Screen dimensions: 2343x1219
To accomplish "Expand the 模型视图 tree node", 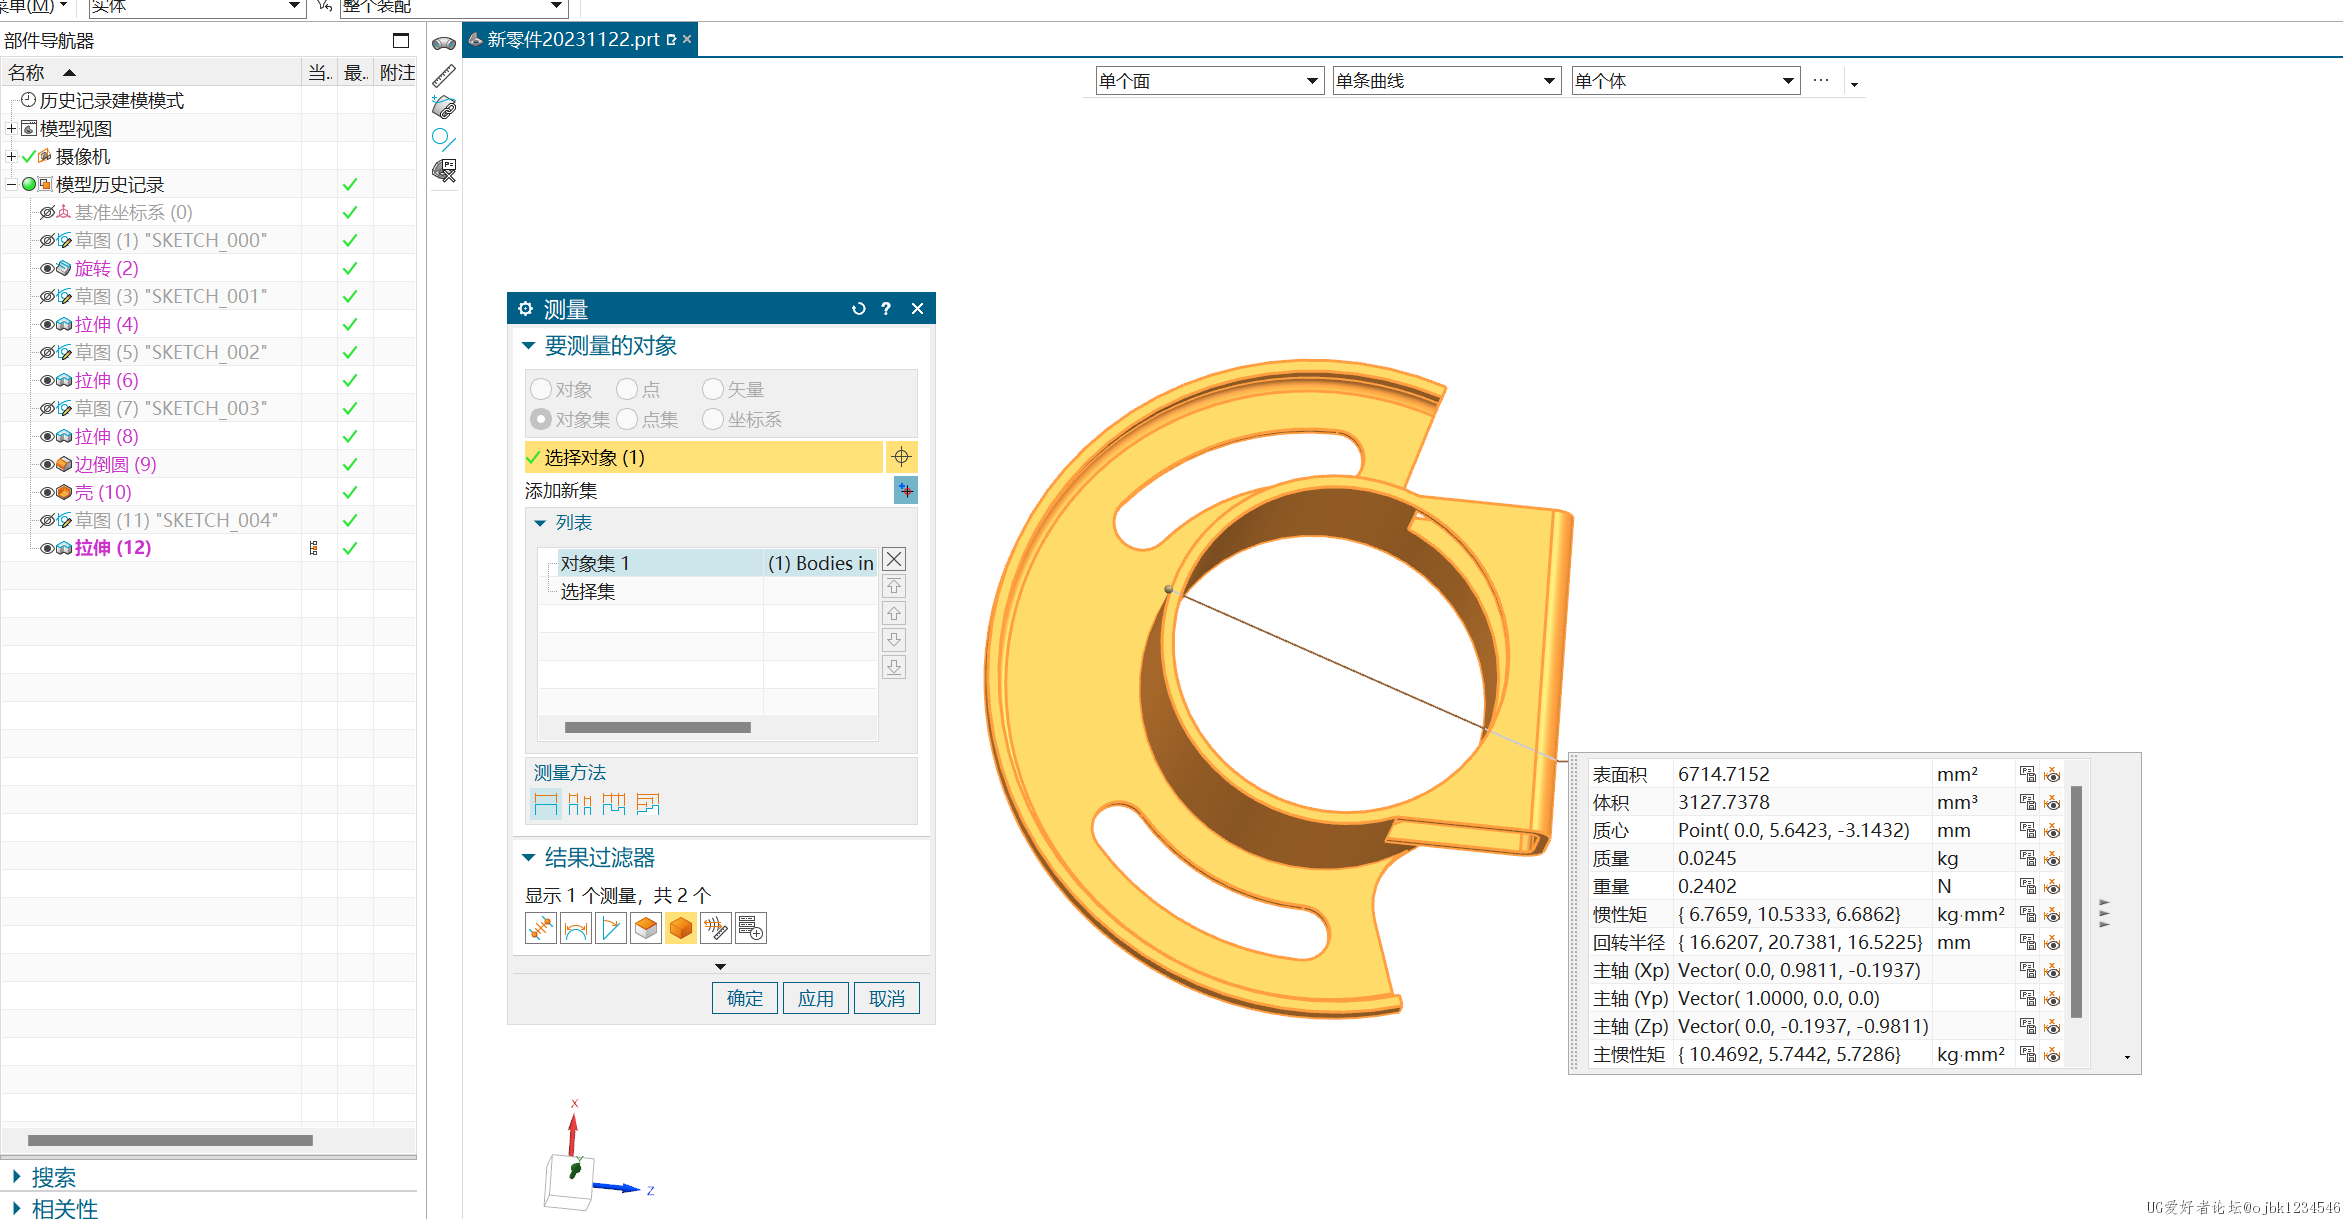I will point(11,129).
